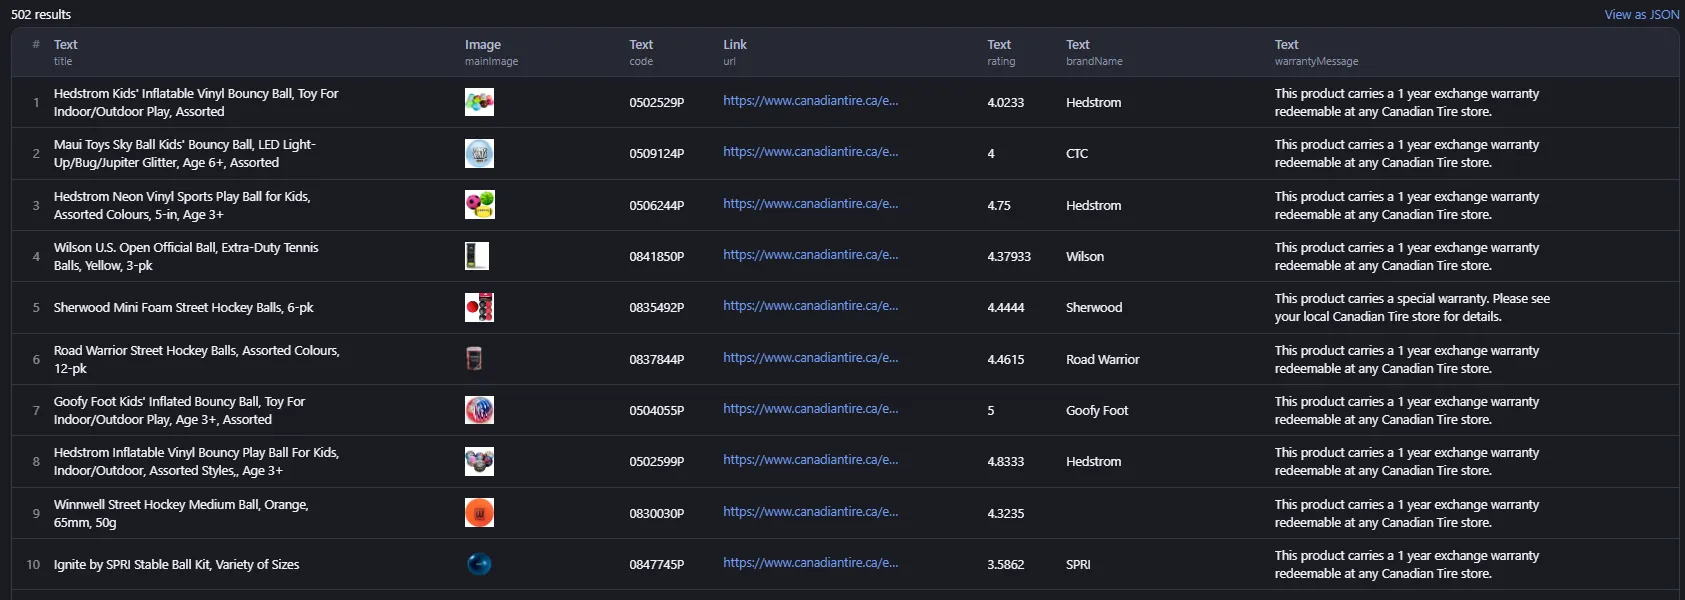This screenshot has height=600, width=1685.
Task: Open the View as JSON link
Action: 1641,14
